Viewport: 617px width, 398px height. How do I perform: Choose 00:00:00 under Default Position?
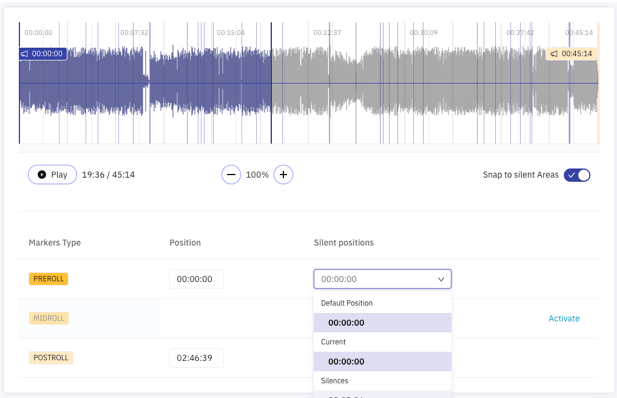coord(382,323)
